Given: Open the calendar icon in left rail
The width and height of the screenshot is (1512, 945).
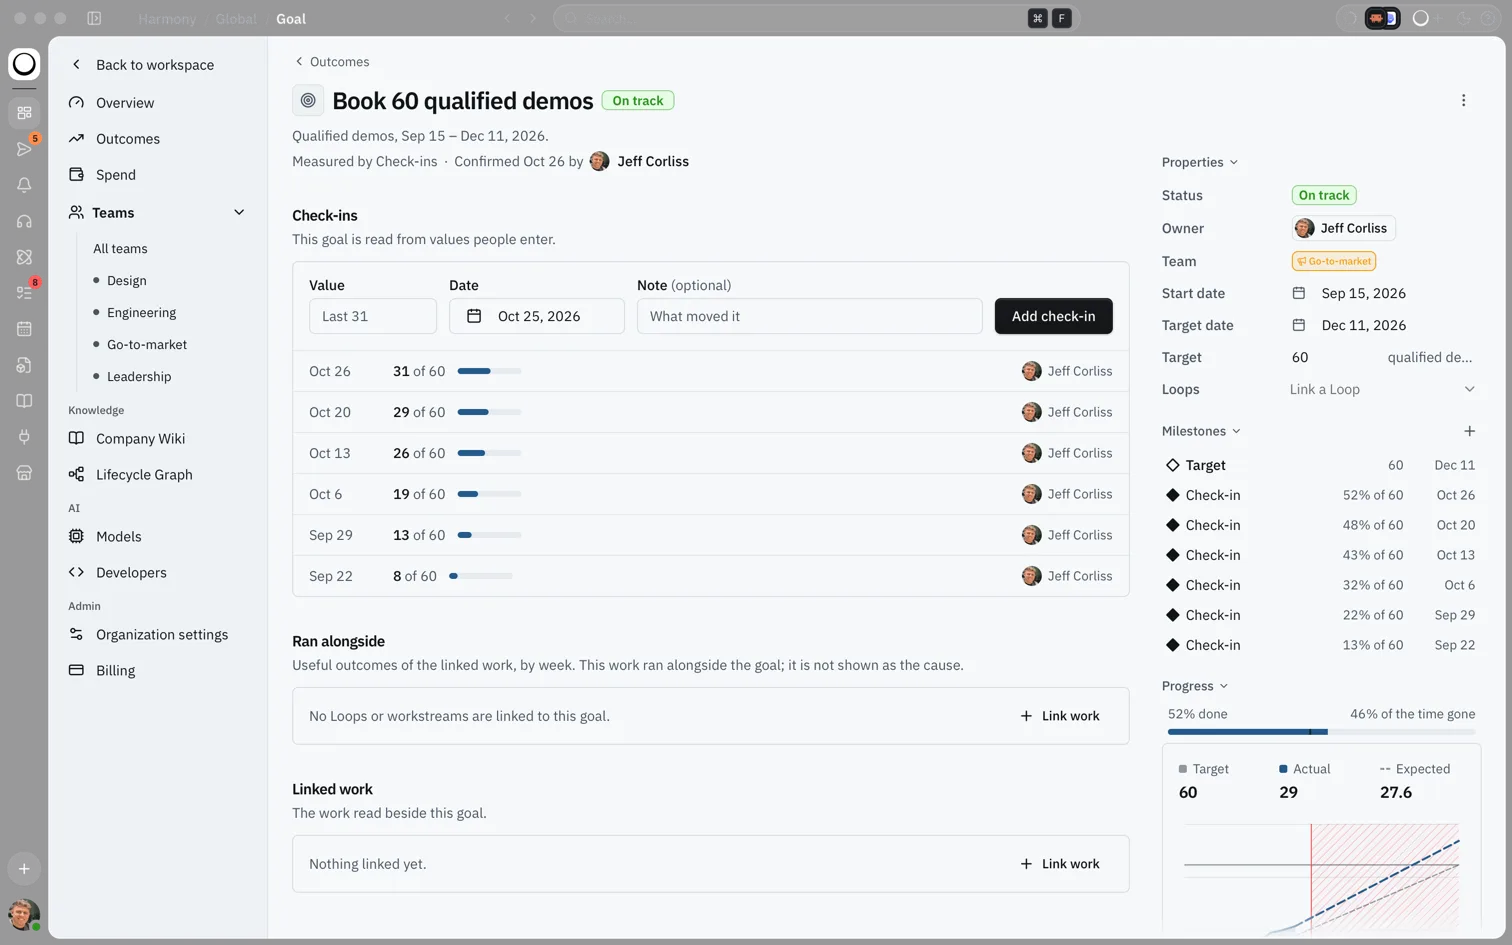Looking at the screenshot, I should [x=24, y=329].
